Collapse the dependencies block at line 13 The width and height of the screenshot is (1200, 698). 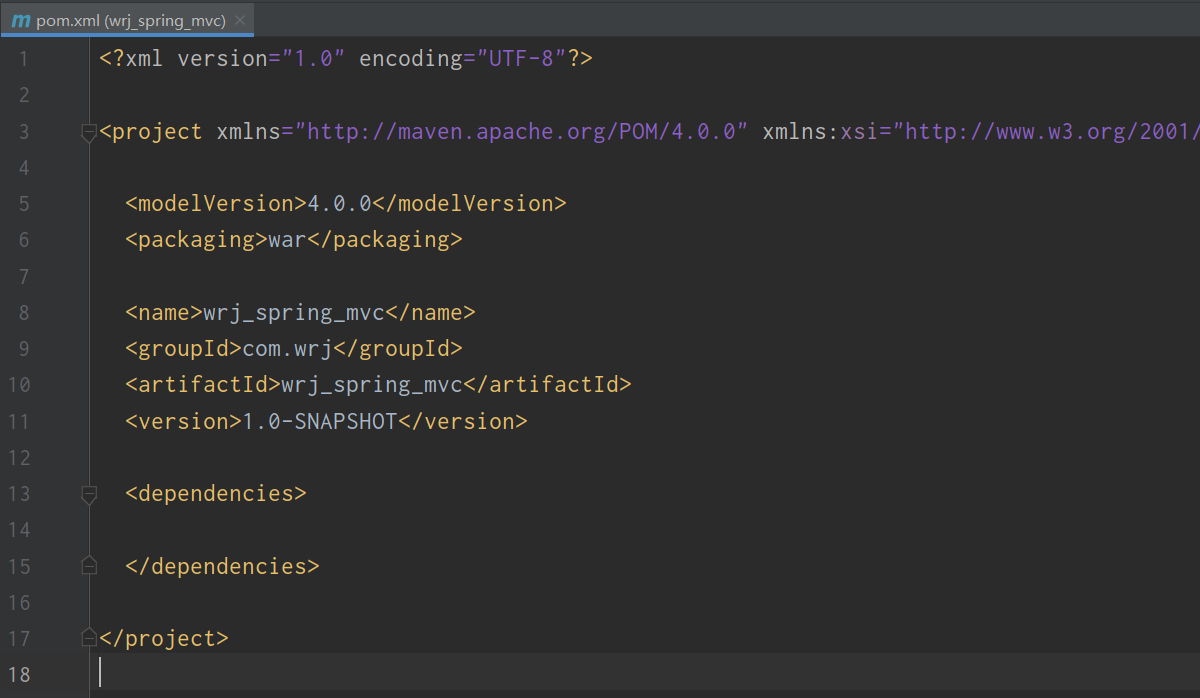point(89,494)
